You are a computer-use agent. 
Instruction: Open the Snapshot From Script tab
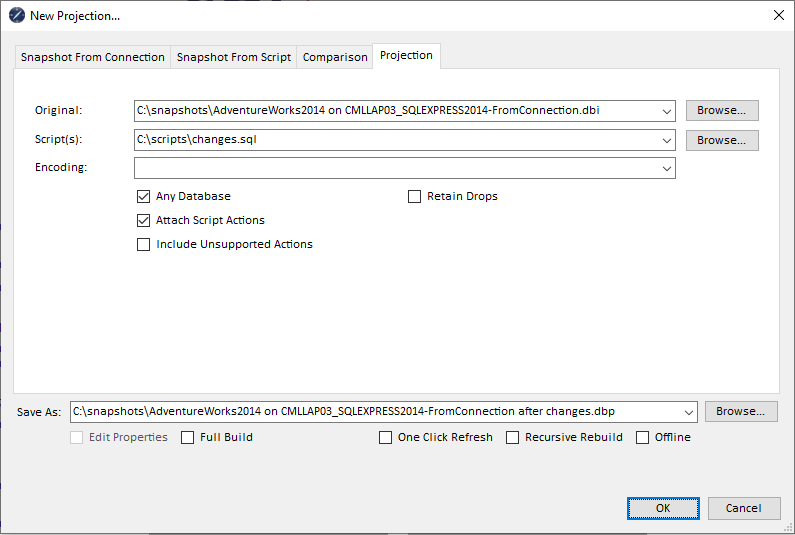pyautogui.click(x=234, y=57)
